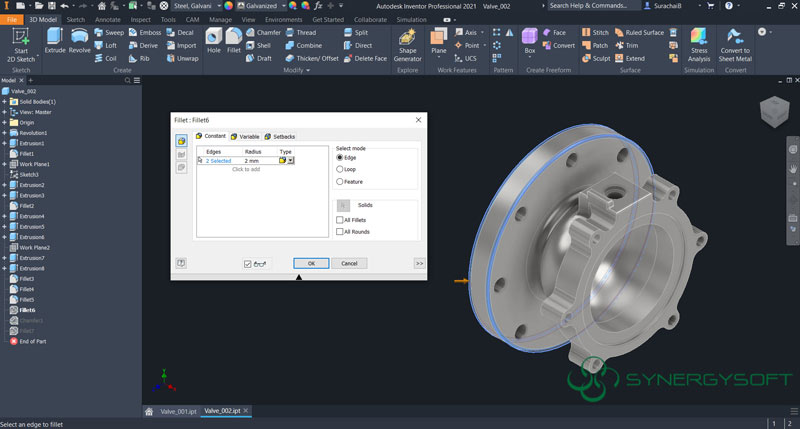Create a freeform Box
This screenshot has height=429, width=800.
coord(530,42)
